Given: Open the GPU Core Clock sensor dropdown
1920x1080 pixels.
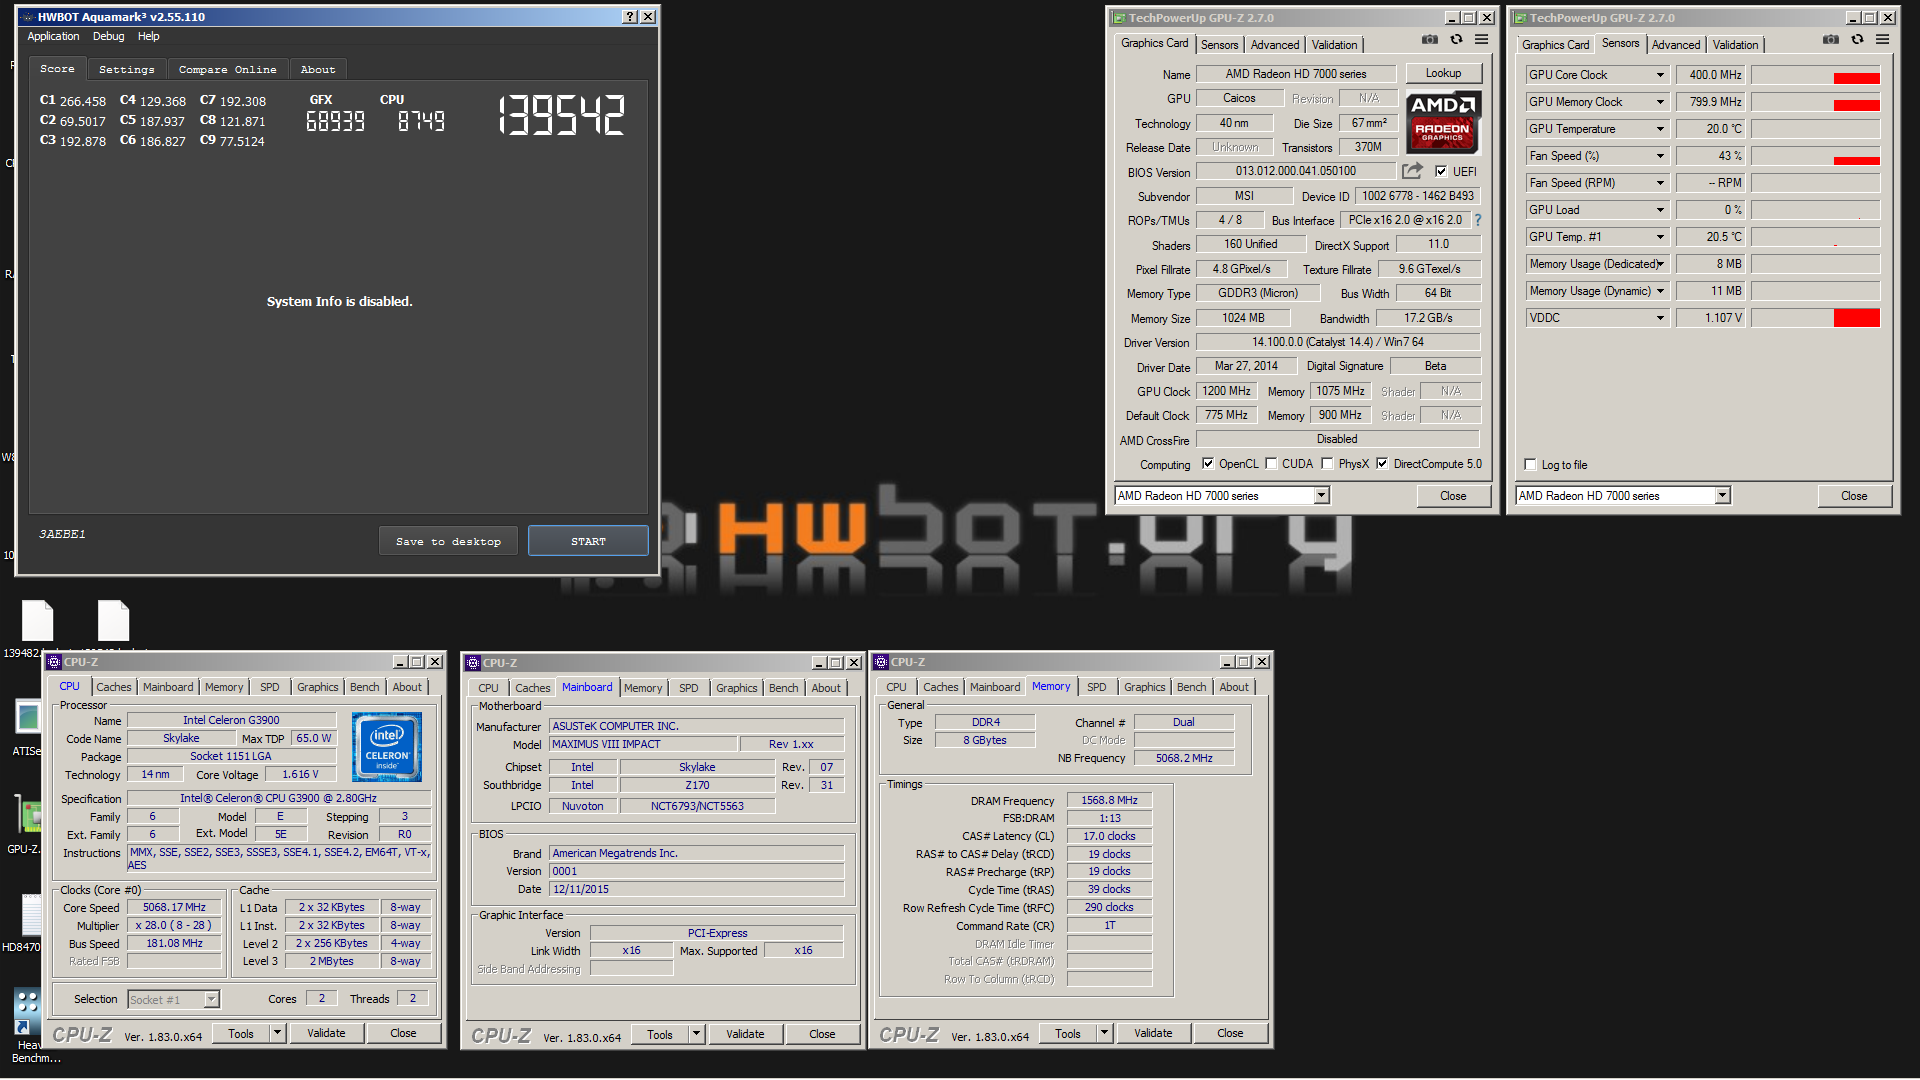Looking at the screenshot, I should (1660, 75).
